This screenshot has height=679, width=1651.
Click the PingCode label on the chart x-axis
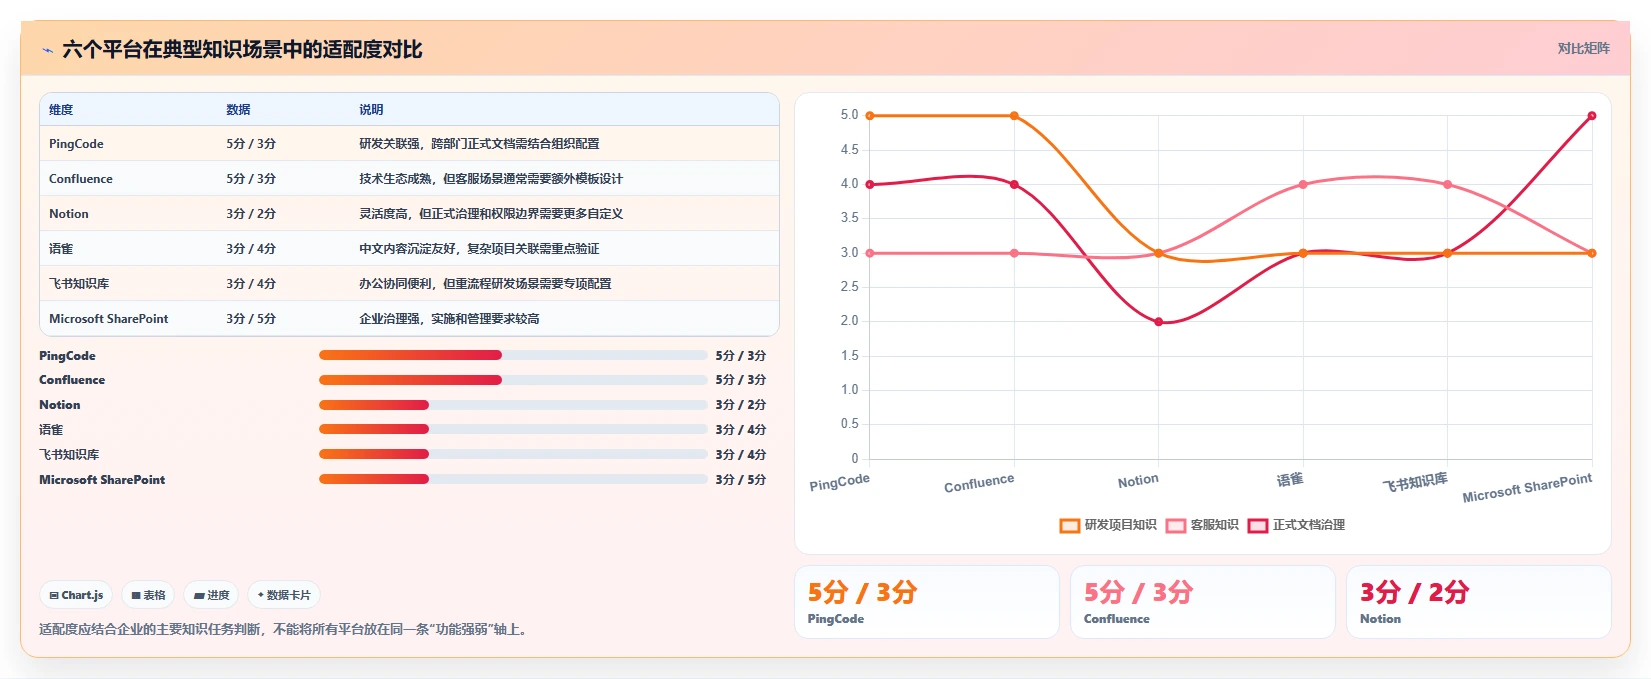pos(840,482)
